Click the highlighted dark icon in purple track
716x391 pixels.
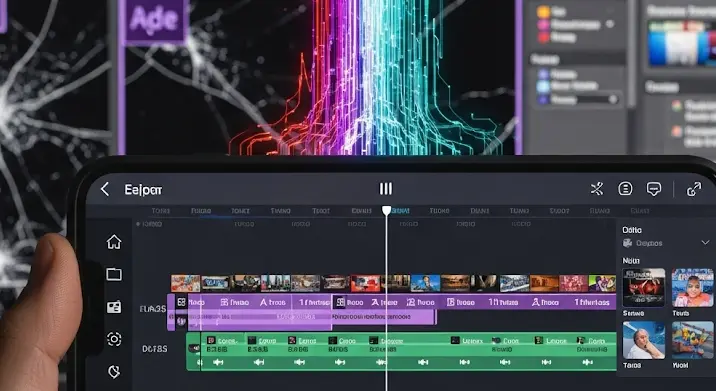340,302
